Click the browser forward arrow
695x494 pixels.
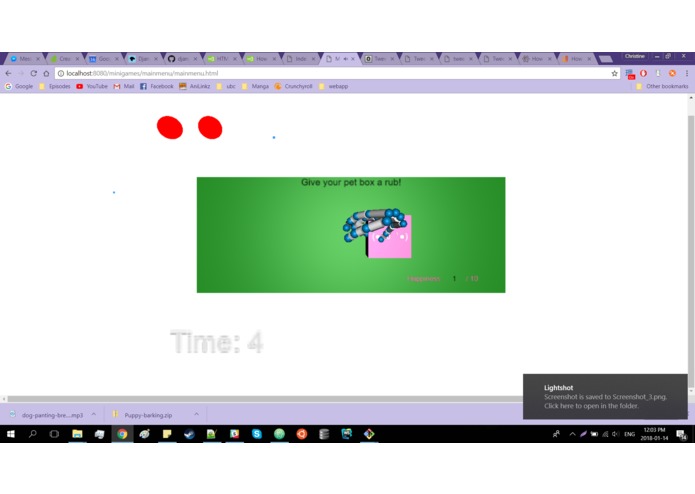pyautogui.click(x=21, y=73)
